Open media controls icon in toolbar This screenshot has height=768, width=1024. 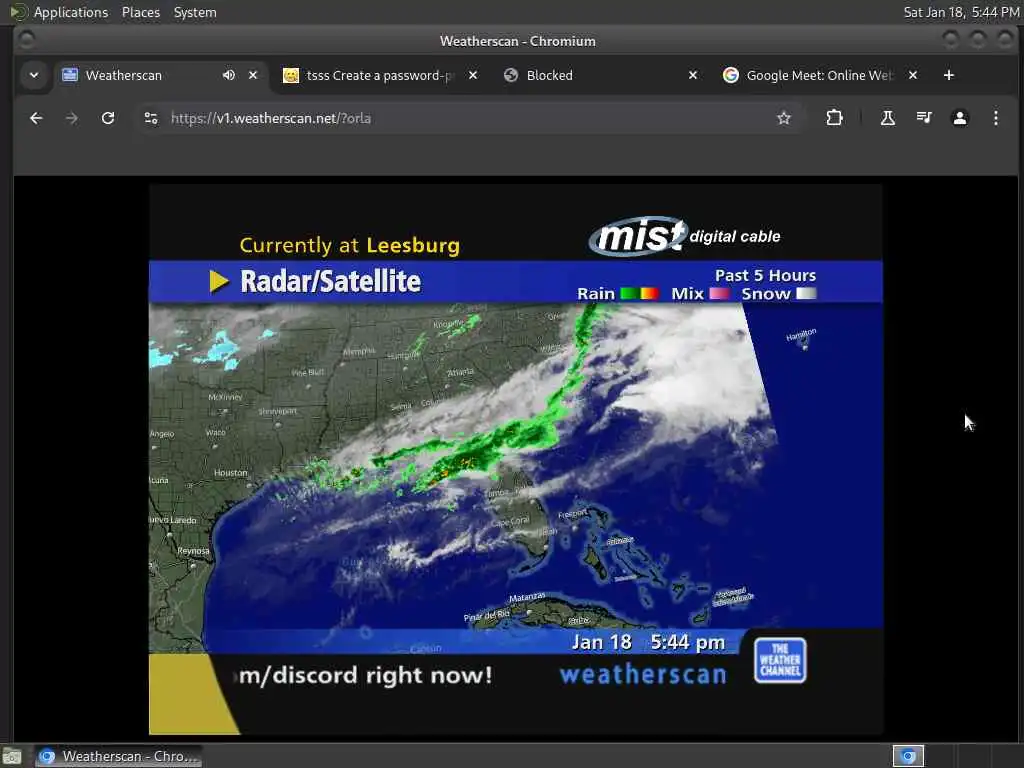pyautogui.click(x=923, y=118)
